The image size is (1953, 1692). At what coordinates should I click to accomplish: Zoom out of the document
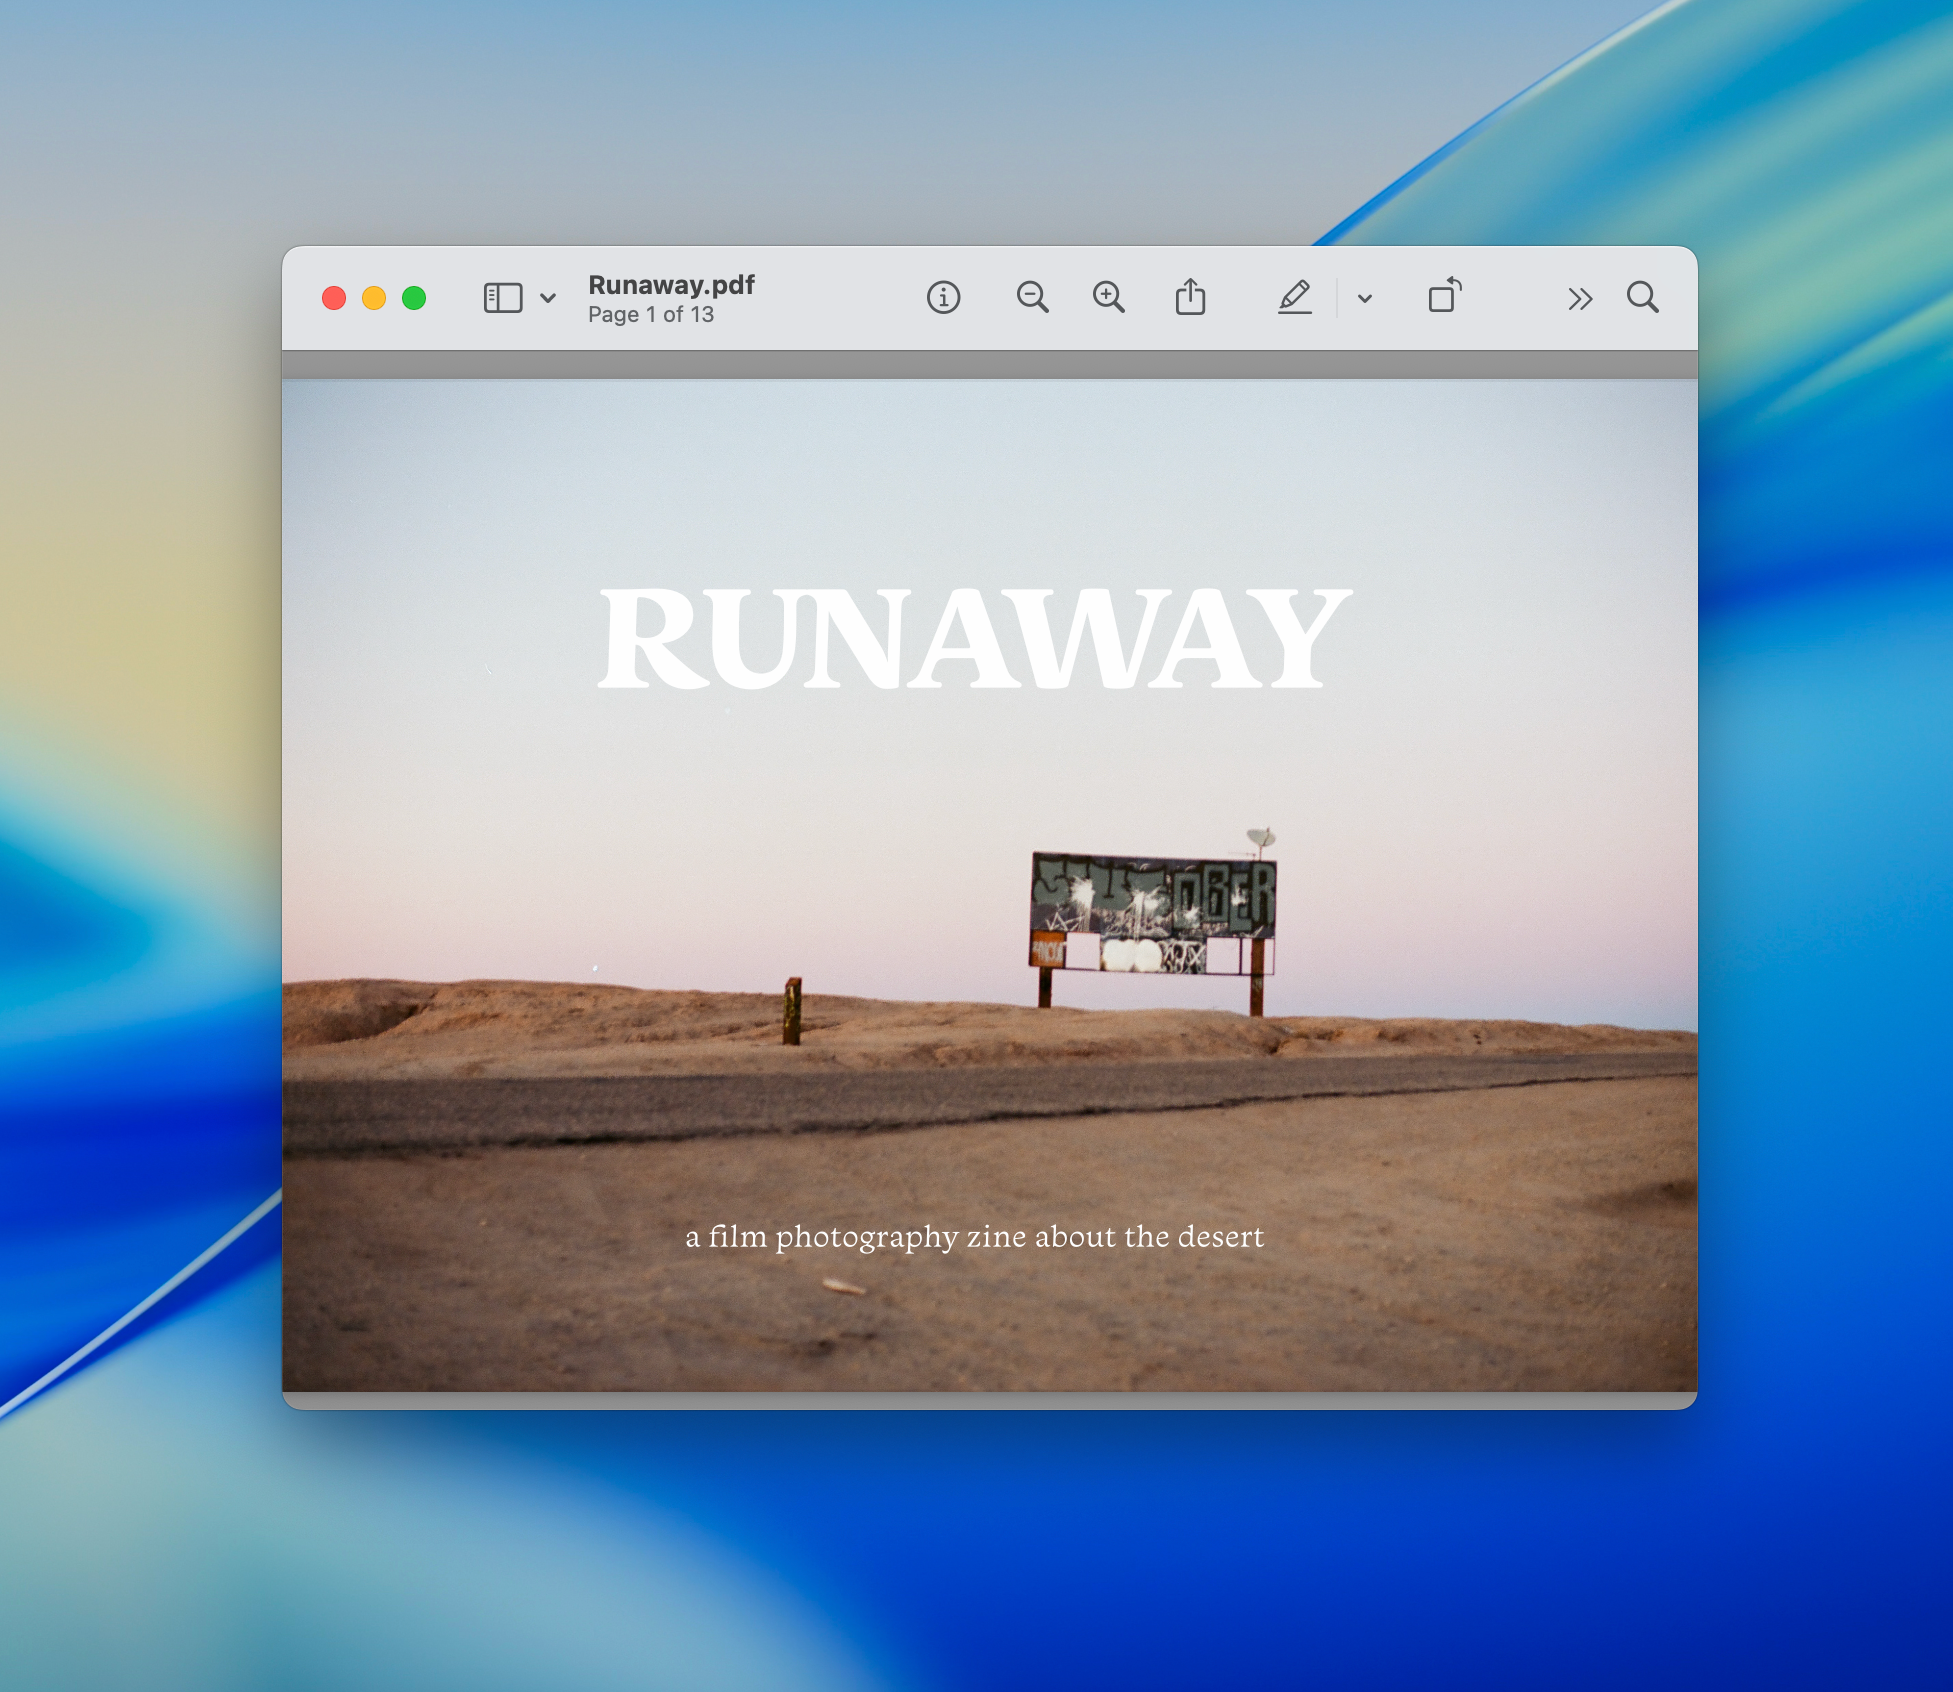pyautogui.click(x=1034, y=297)
